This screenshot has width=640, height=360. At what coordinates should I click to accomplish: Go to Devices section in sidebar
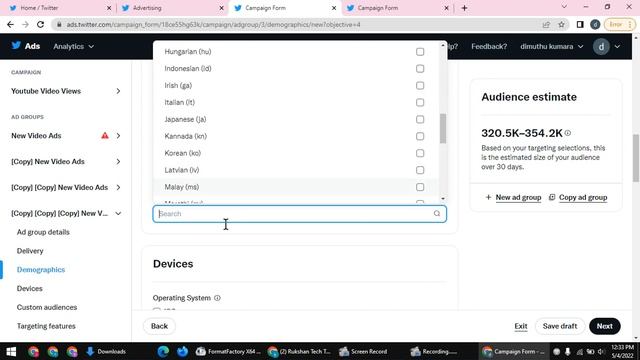click(x=29, y=288)
